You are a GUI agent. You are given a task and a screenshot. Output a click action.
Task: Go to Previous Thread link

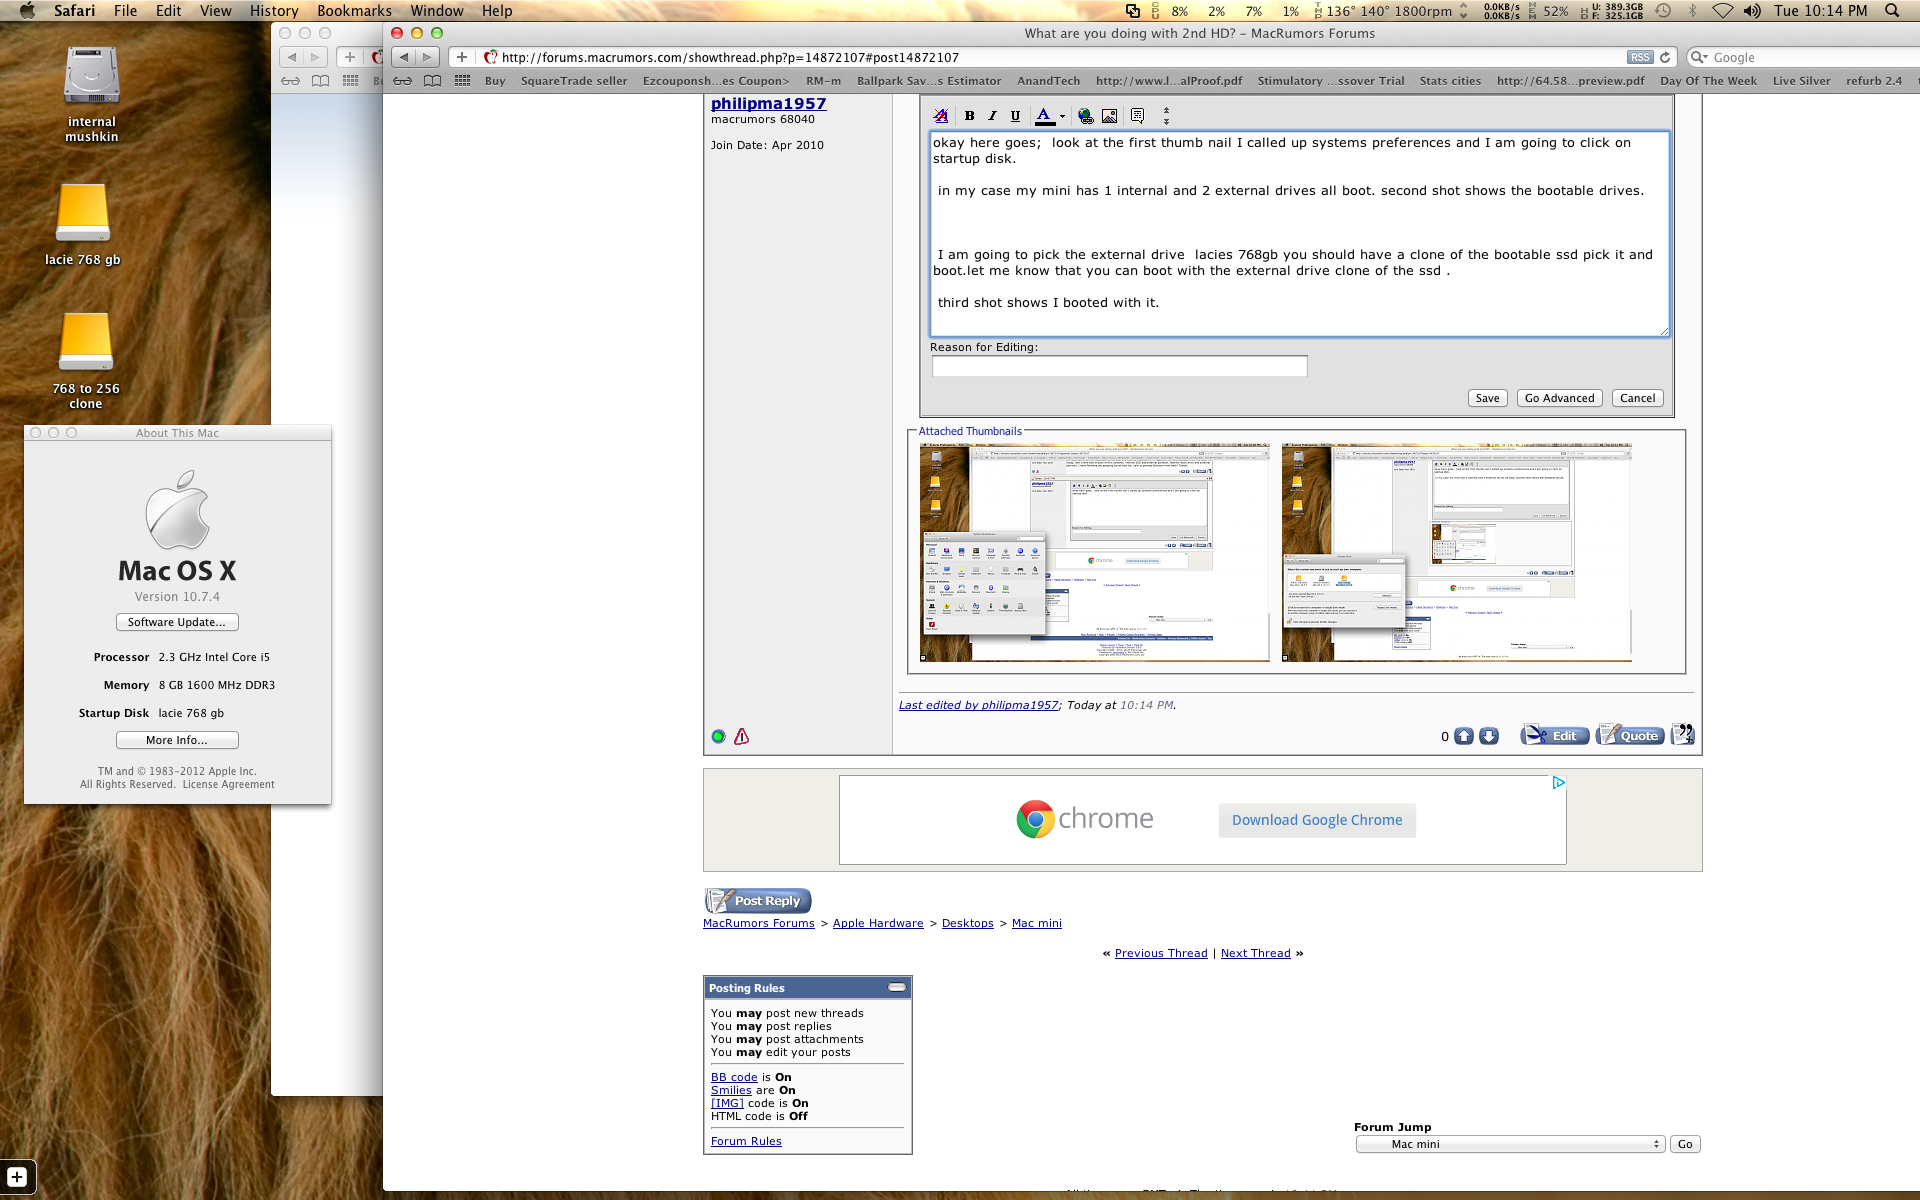click(x=1161, y=953)
